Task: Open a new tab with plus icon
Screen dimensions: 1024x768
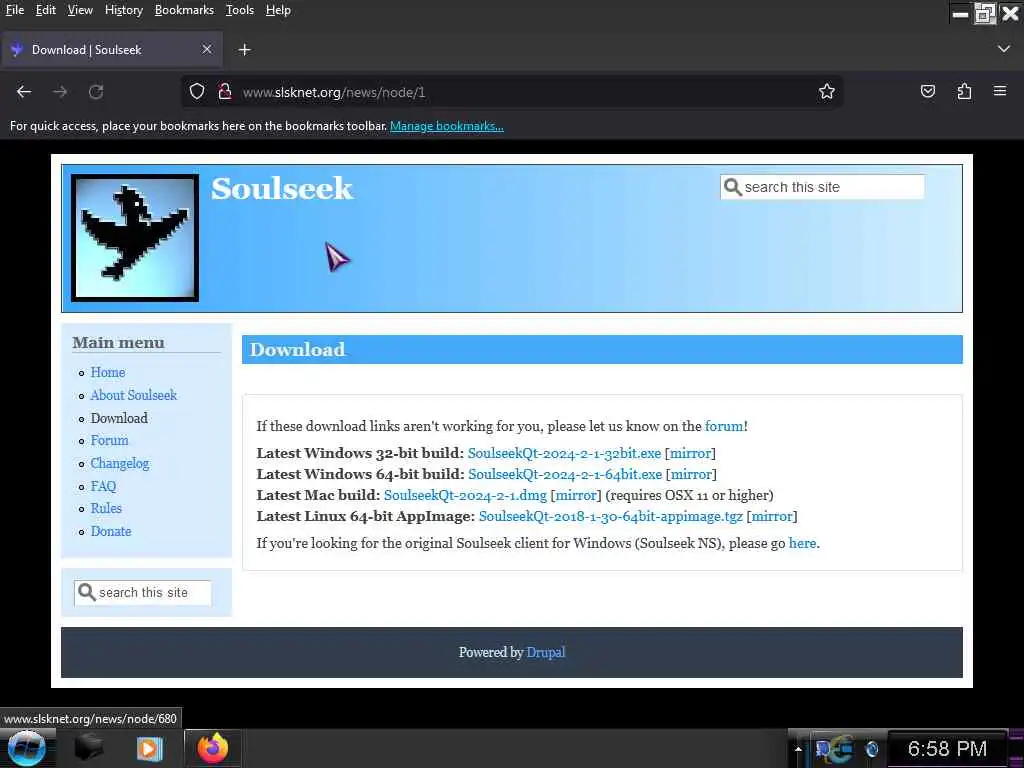Action: click(244, 50)
